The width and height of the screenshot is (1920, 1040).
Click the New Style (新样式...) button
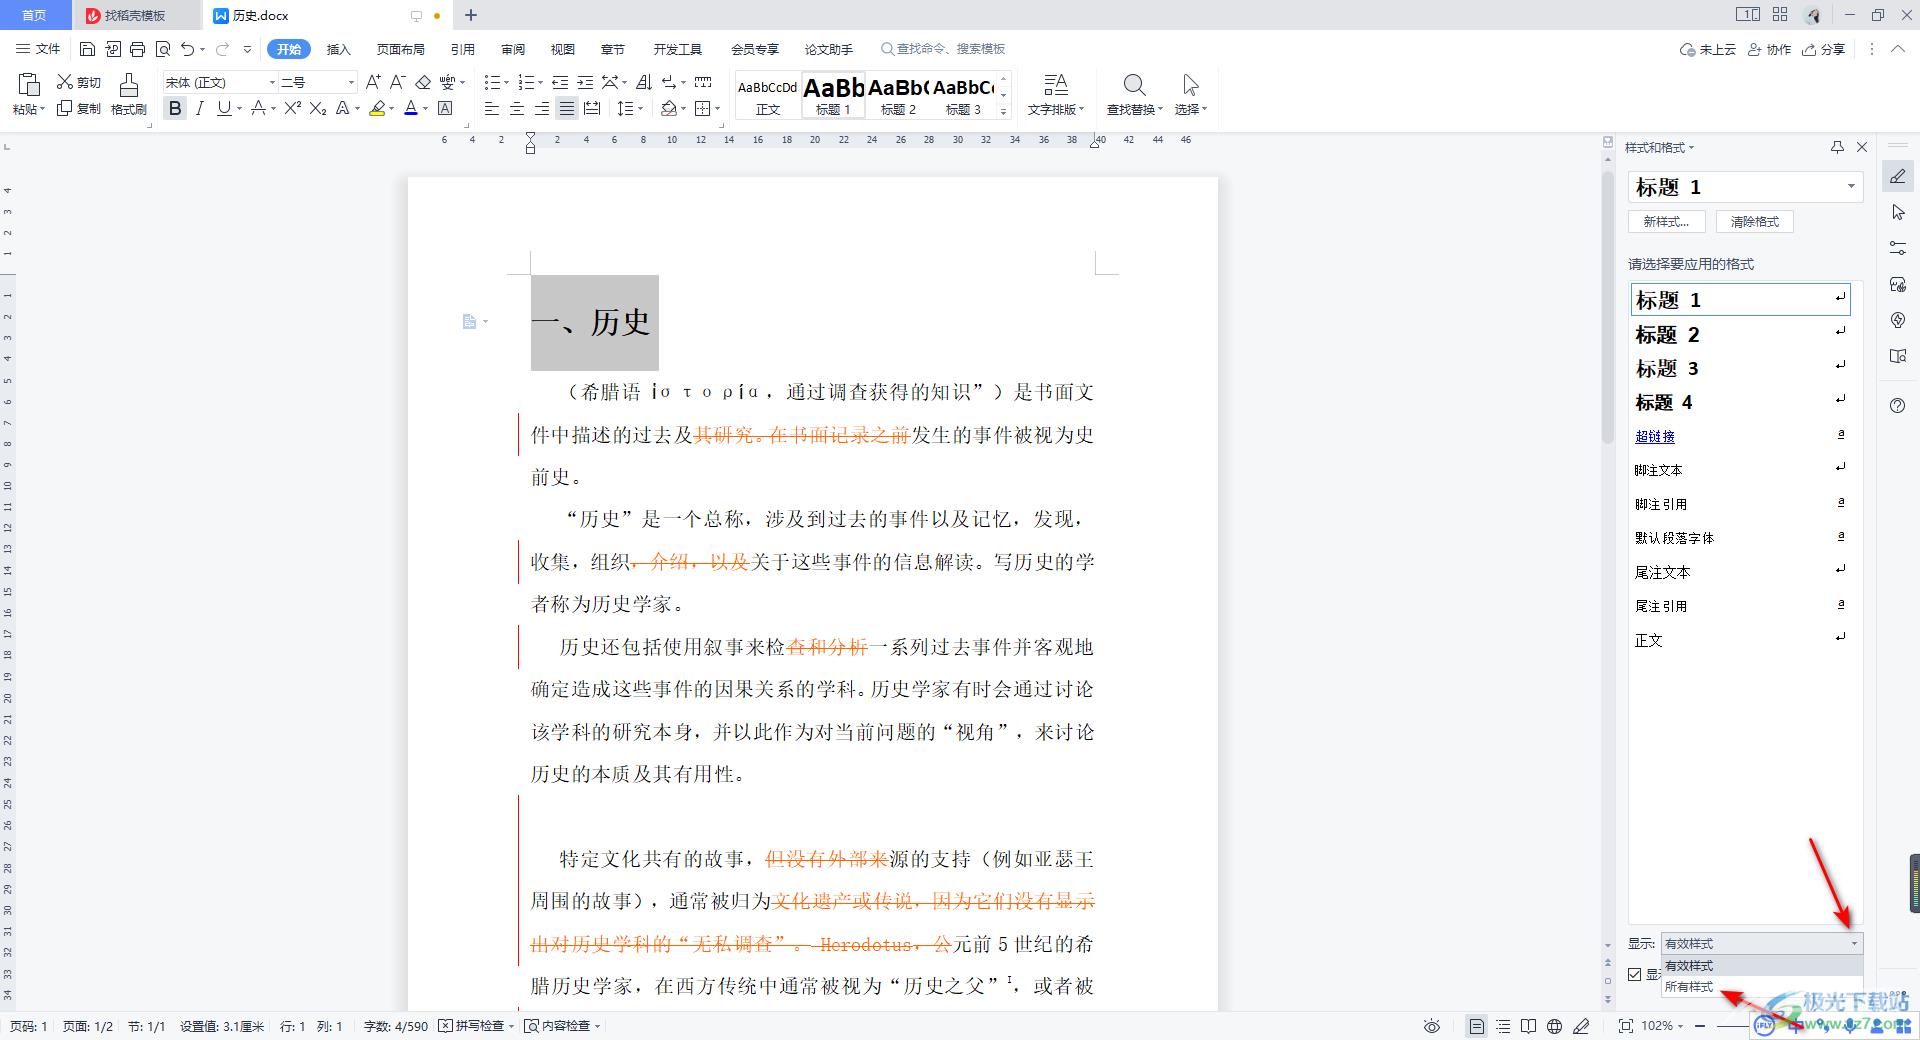pyautogui.click(x=1666, y=221)
